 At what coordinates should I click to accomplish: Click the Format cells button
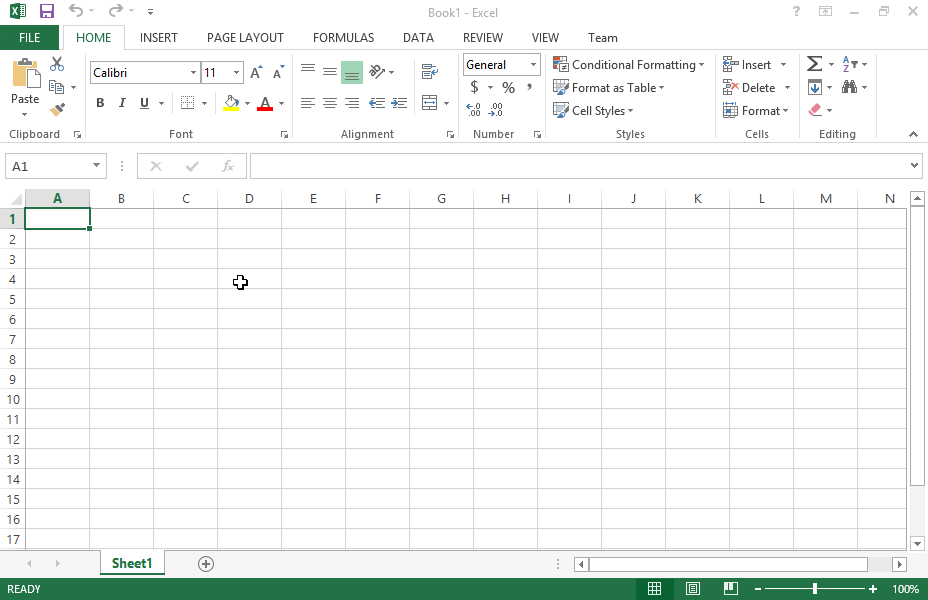755,111
